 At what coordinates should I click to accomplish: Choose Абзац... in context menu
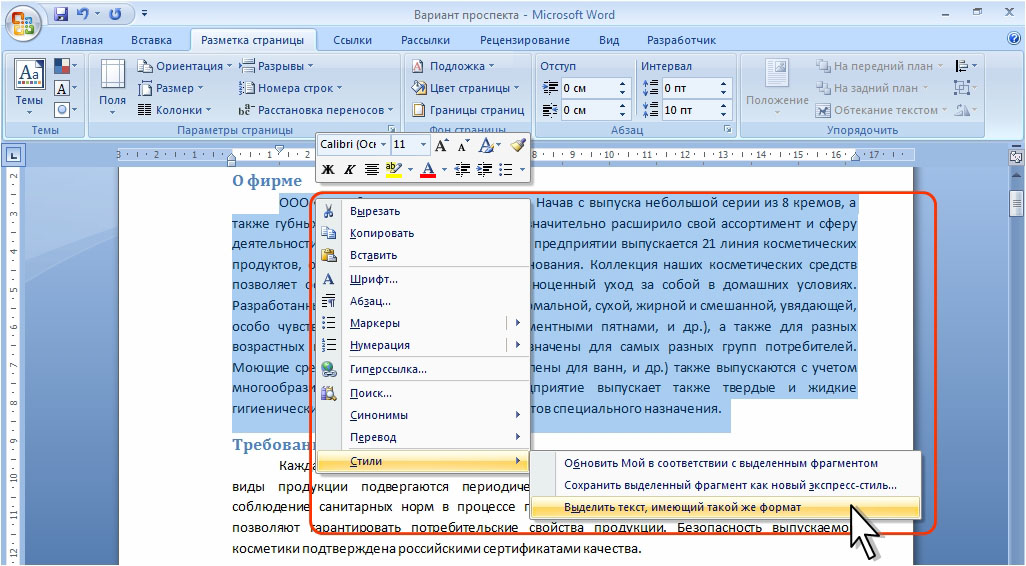point(423,302)
